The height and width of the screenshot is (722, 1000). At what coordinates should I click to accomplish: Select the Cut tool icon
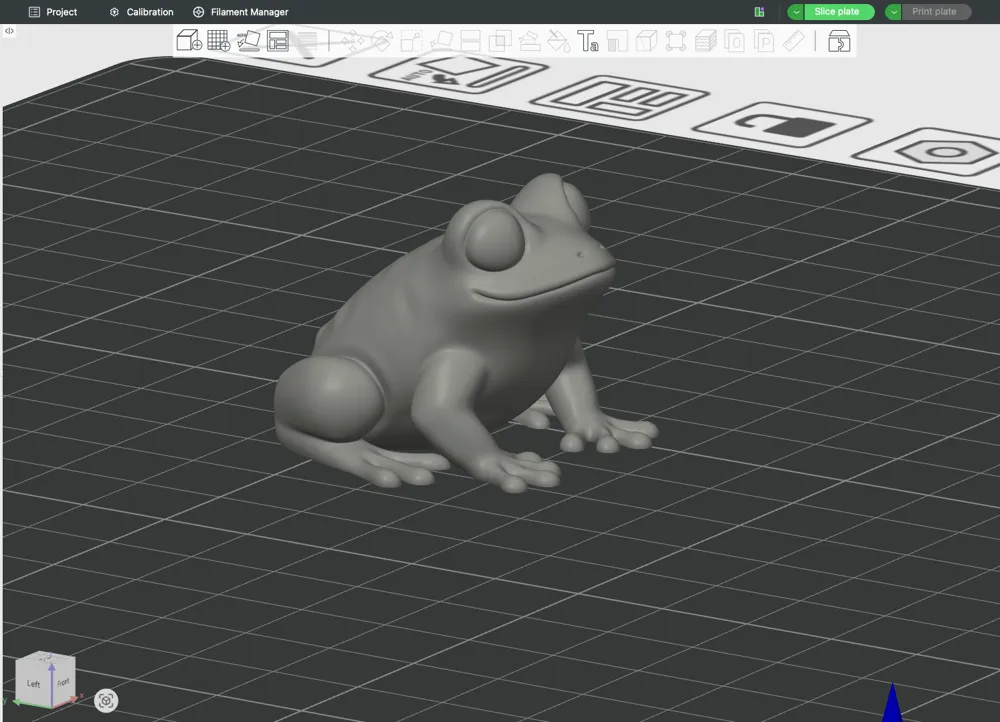pos(470,41)
